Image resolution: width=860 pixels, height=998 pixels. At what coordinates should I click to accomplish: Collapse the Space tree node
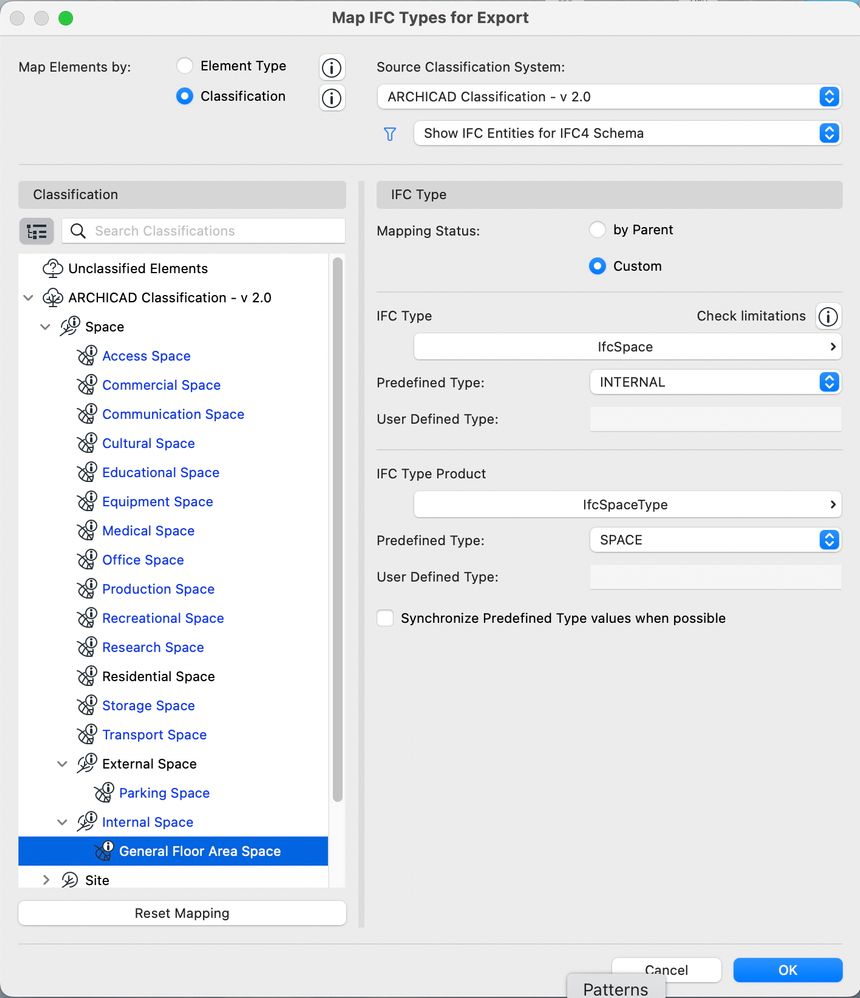coord(45,327)
